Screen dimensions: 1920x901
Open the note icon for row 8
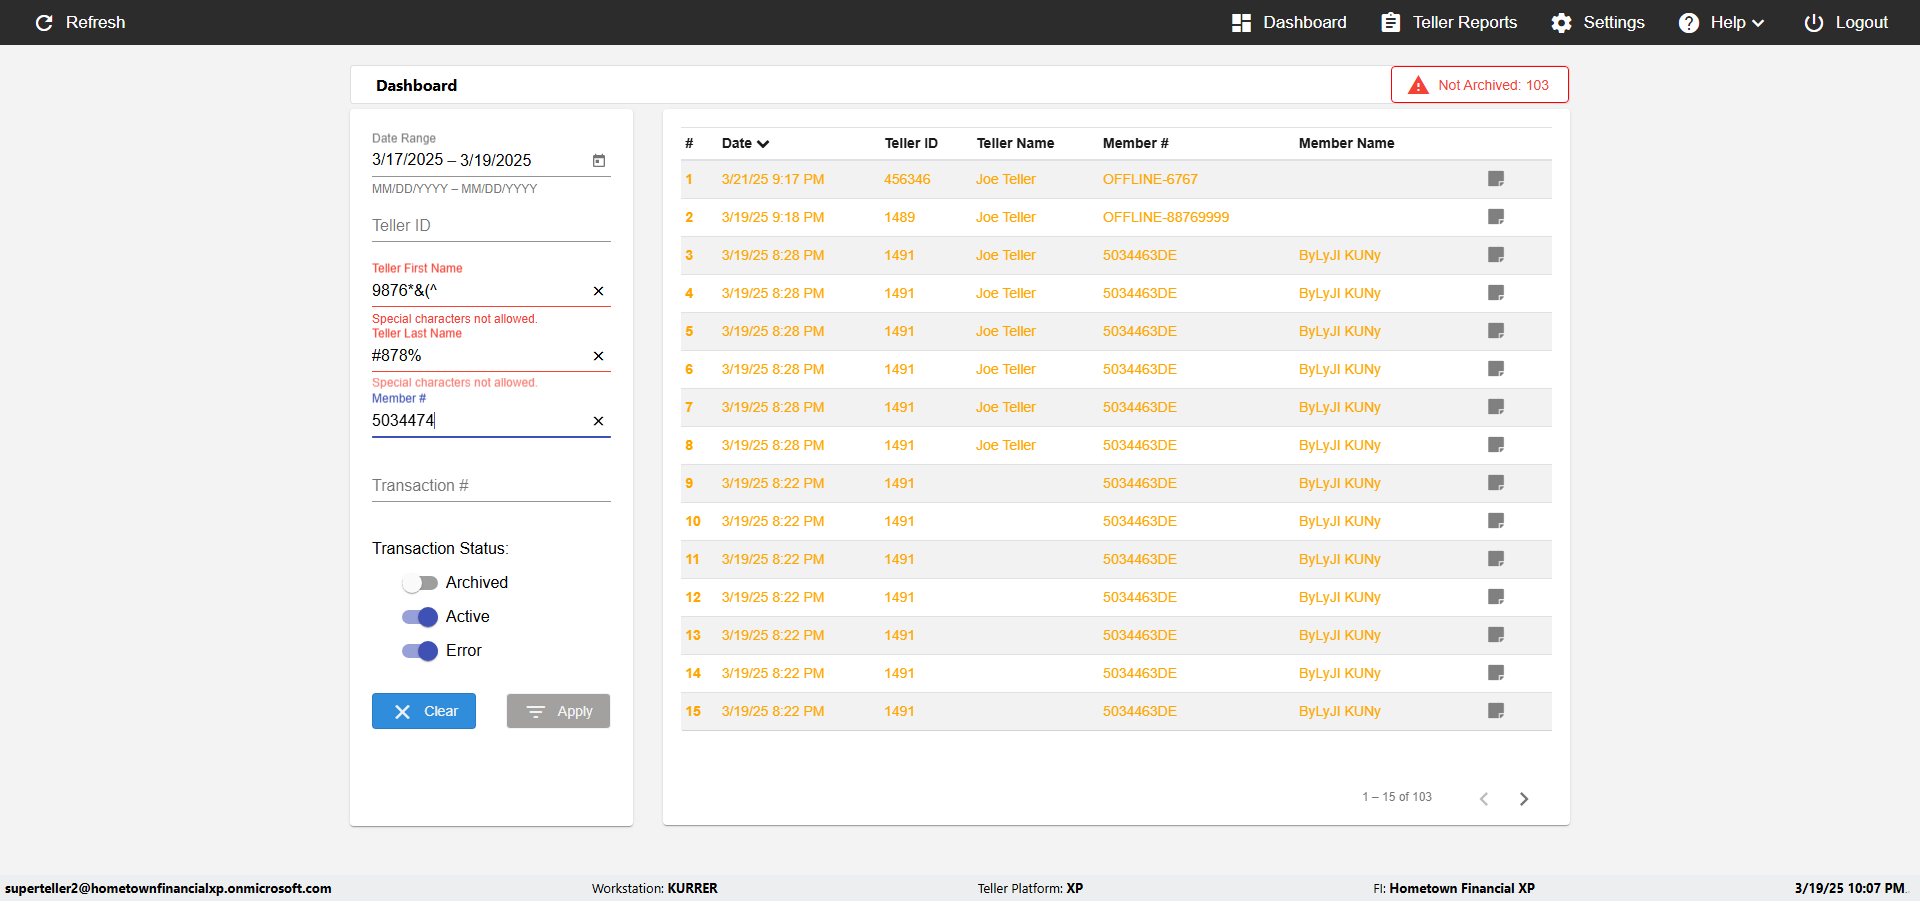(1496, 445)
